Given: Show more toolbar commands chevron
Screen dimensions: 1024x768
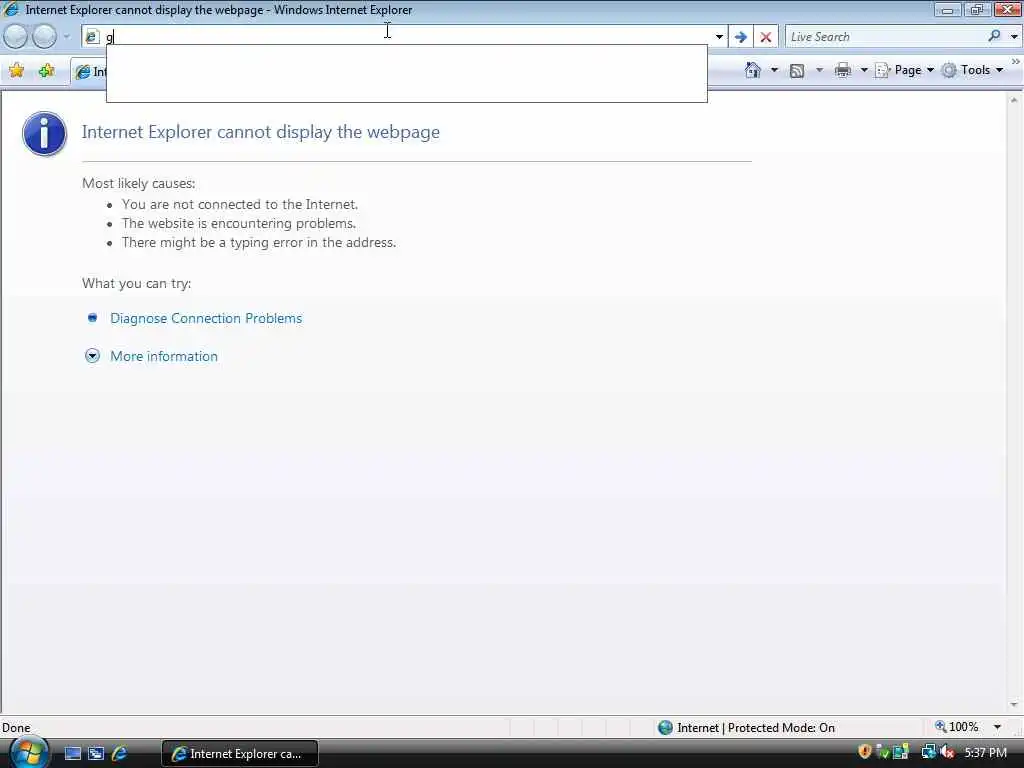Looking at the screenshot, I should [x=1016, y=61].
